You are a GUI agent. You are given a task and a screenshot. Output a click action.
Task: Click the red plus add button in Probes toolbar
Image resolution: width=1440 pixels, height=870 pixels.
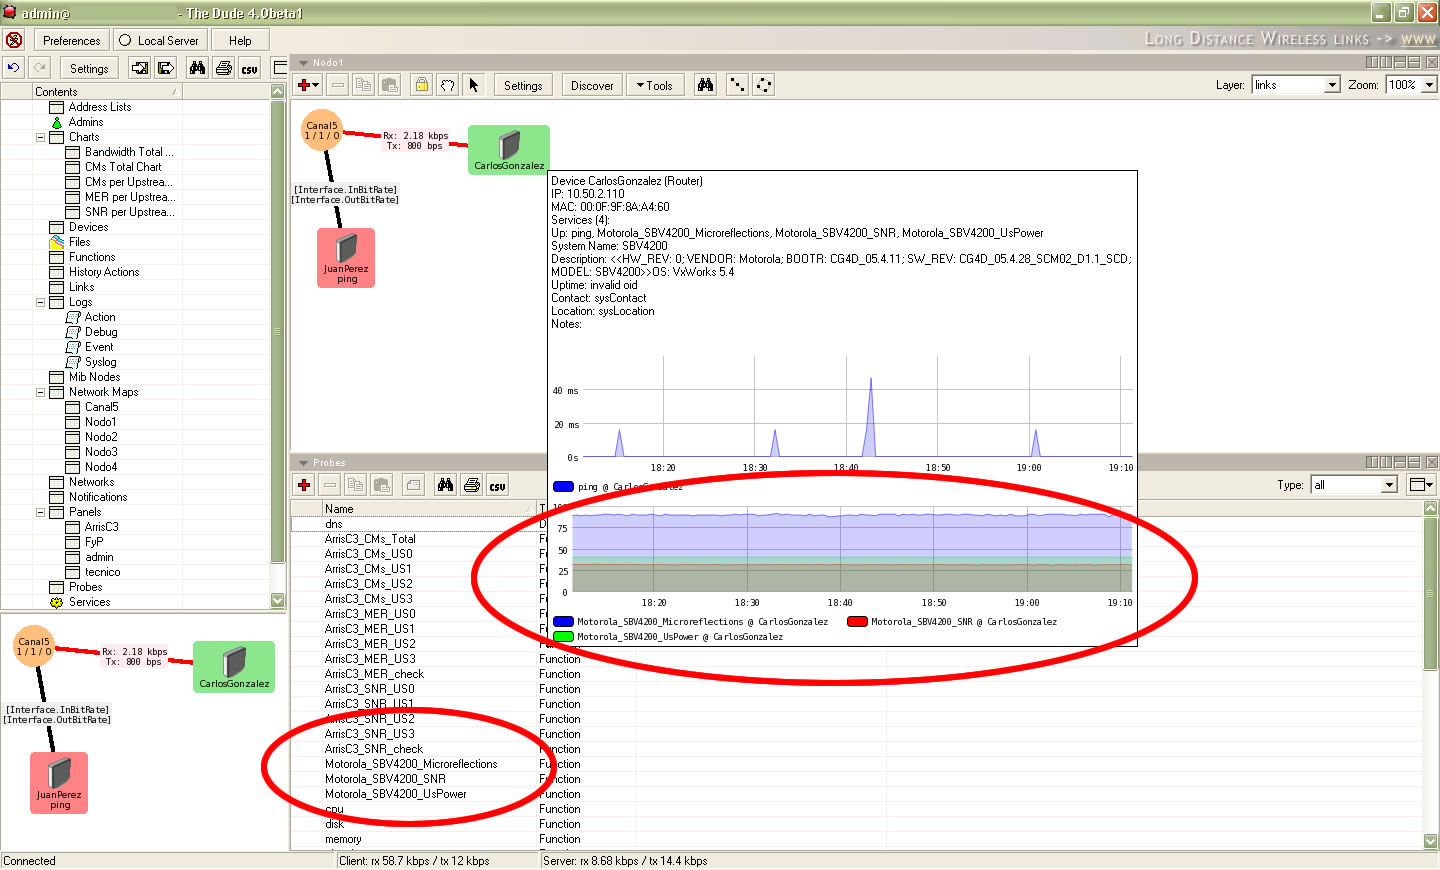[x=304, y=485]
